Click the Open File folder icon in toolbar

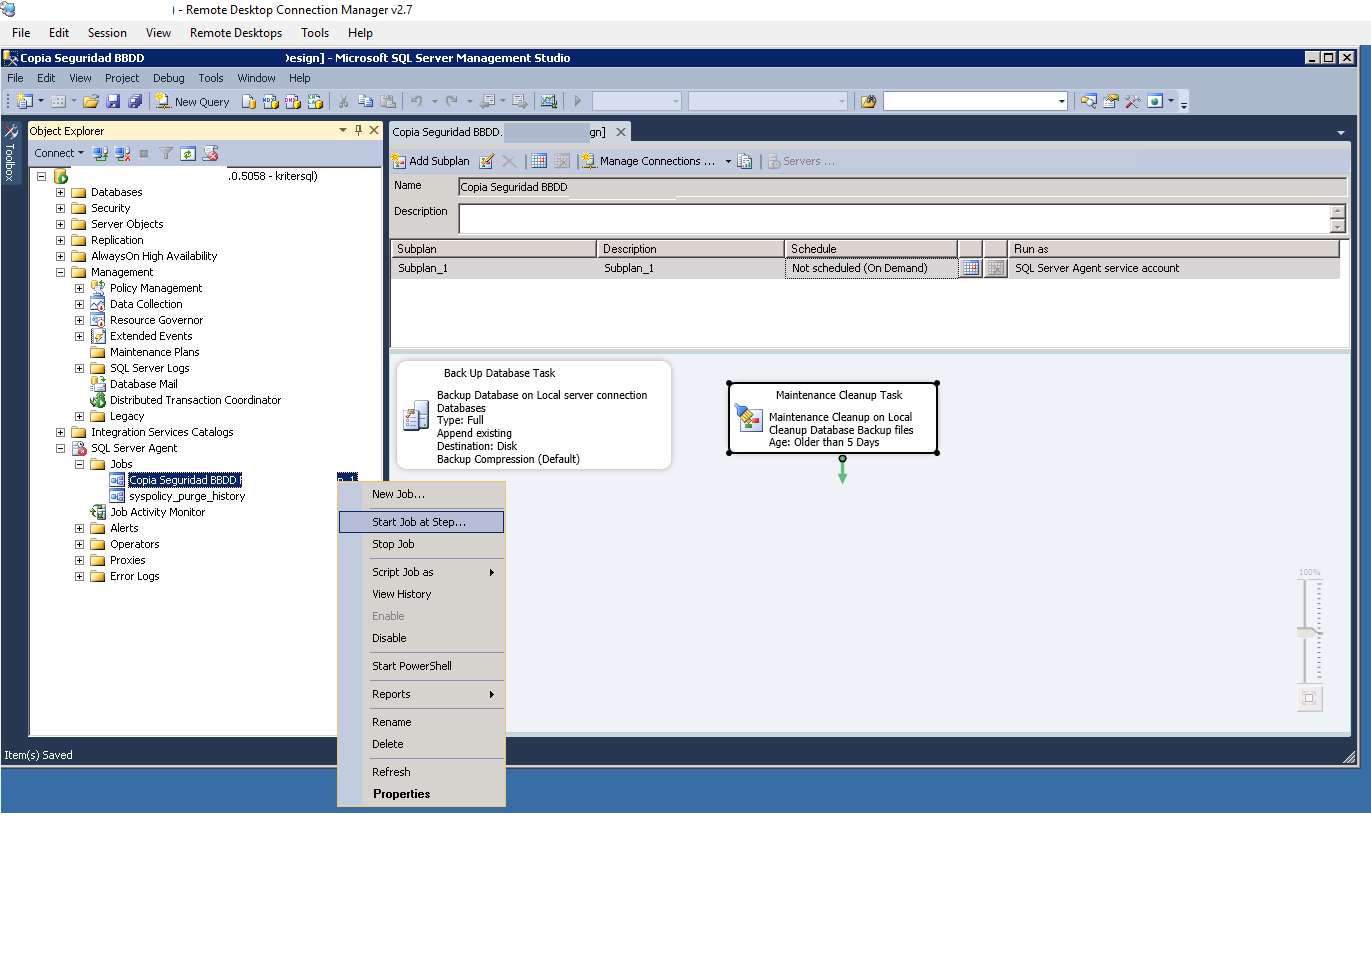(91, 101)
